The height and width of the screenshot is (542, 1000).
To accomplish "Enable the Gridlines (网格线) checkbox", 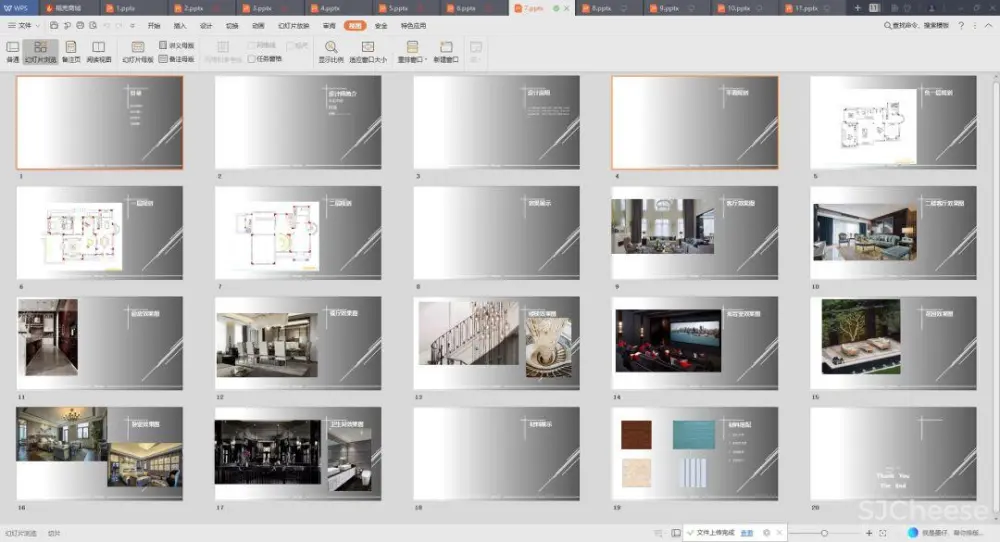I will click(x=252, y=46).
